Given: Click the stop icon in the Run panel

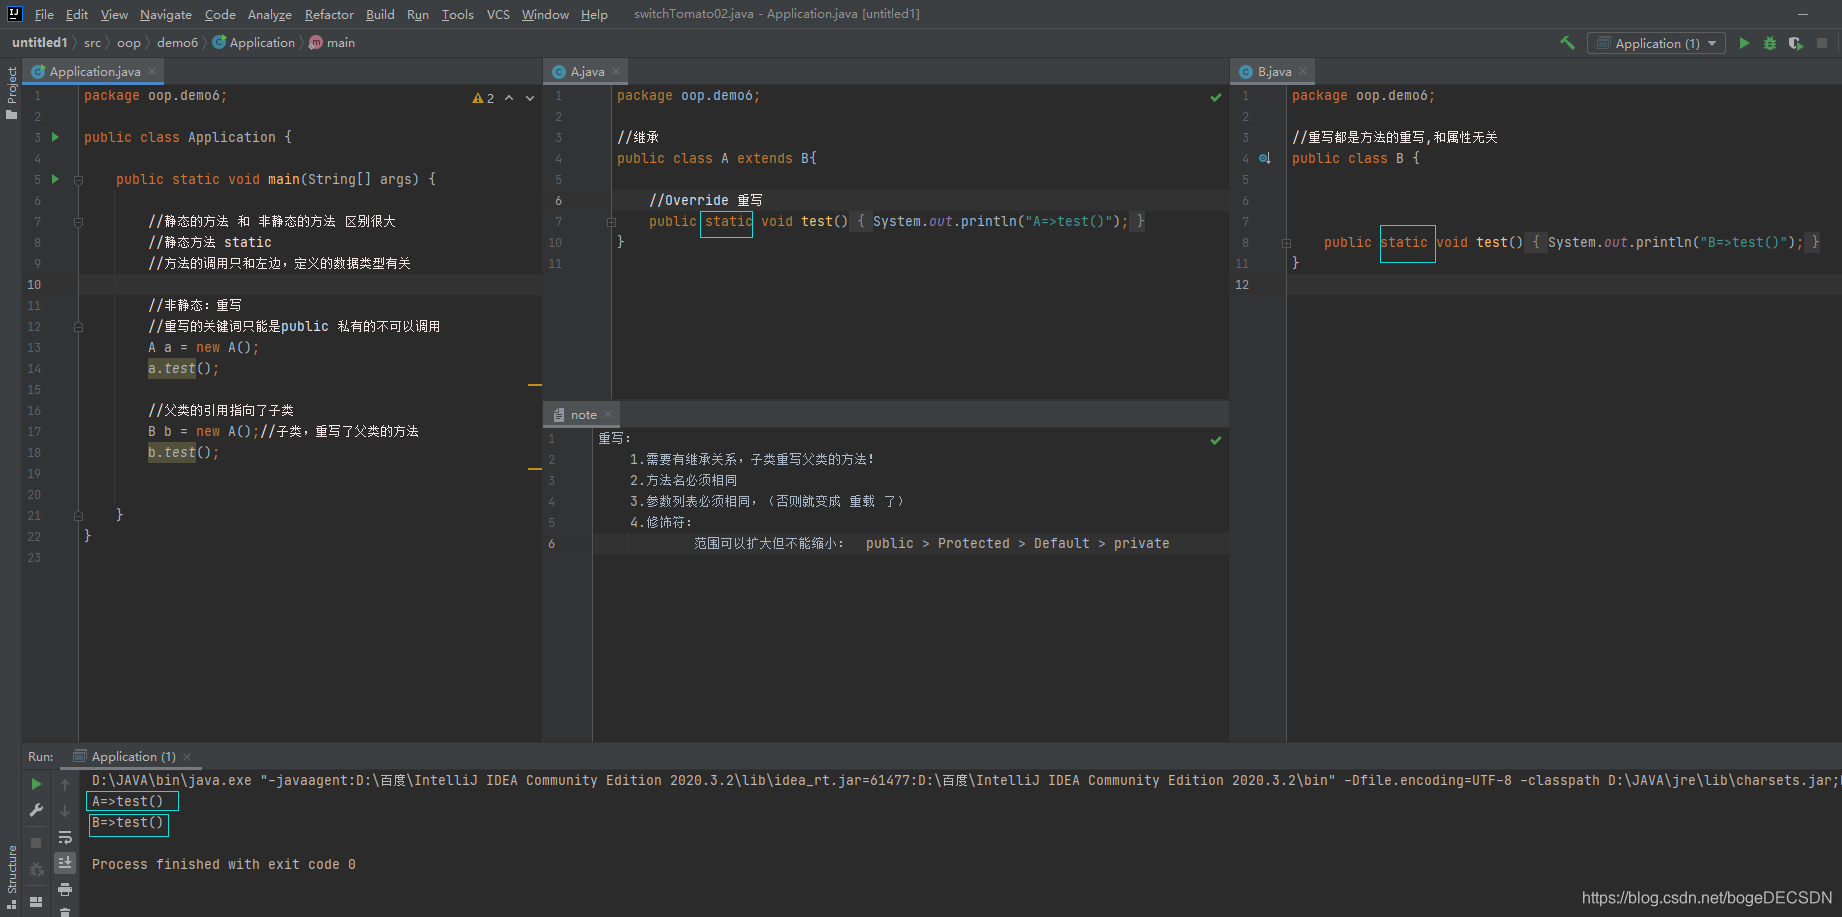Looking at the screenshot, I should tap(37, 843).
